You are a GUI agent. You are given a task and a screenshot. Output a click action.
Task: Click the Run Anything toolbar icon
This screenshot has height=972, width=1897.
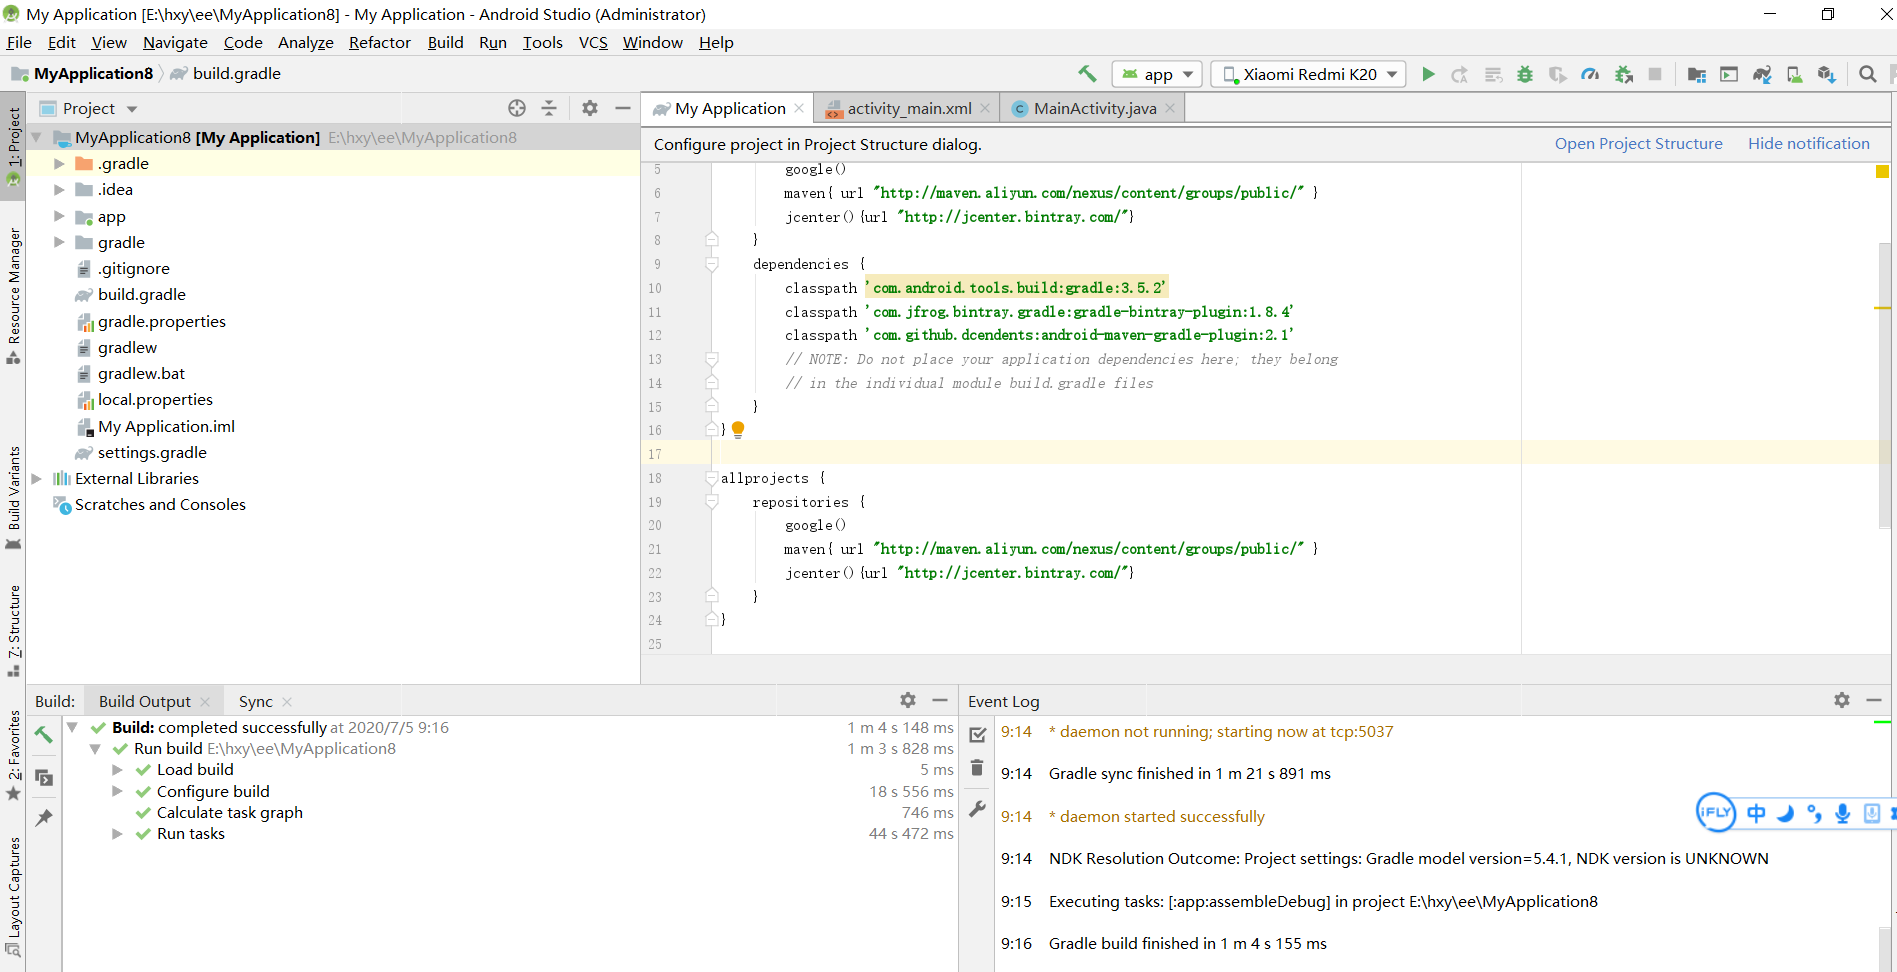pos(1729,74)
